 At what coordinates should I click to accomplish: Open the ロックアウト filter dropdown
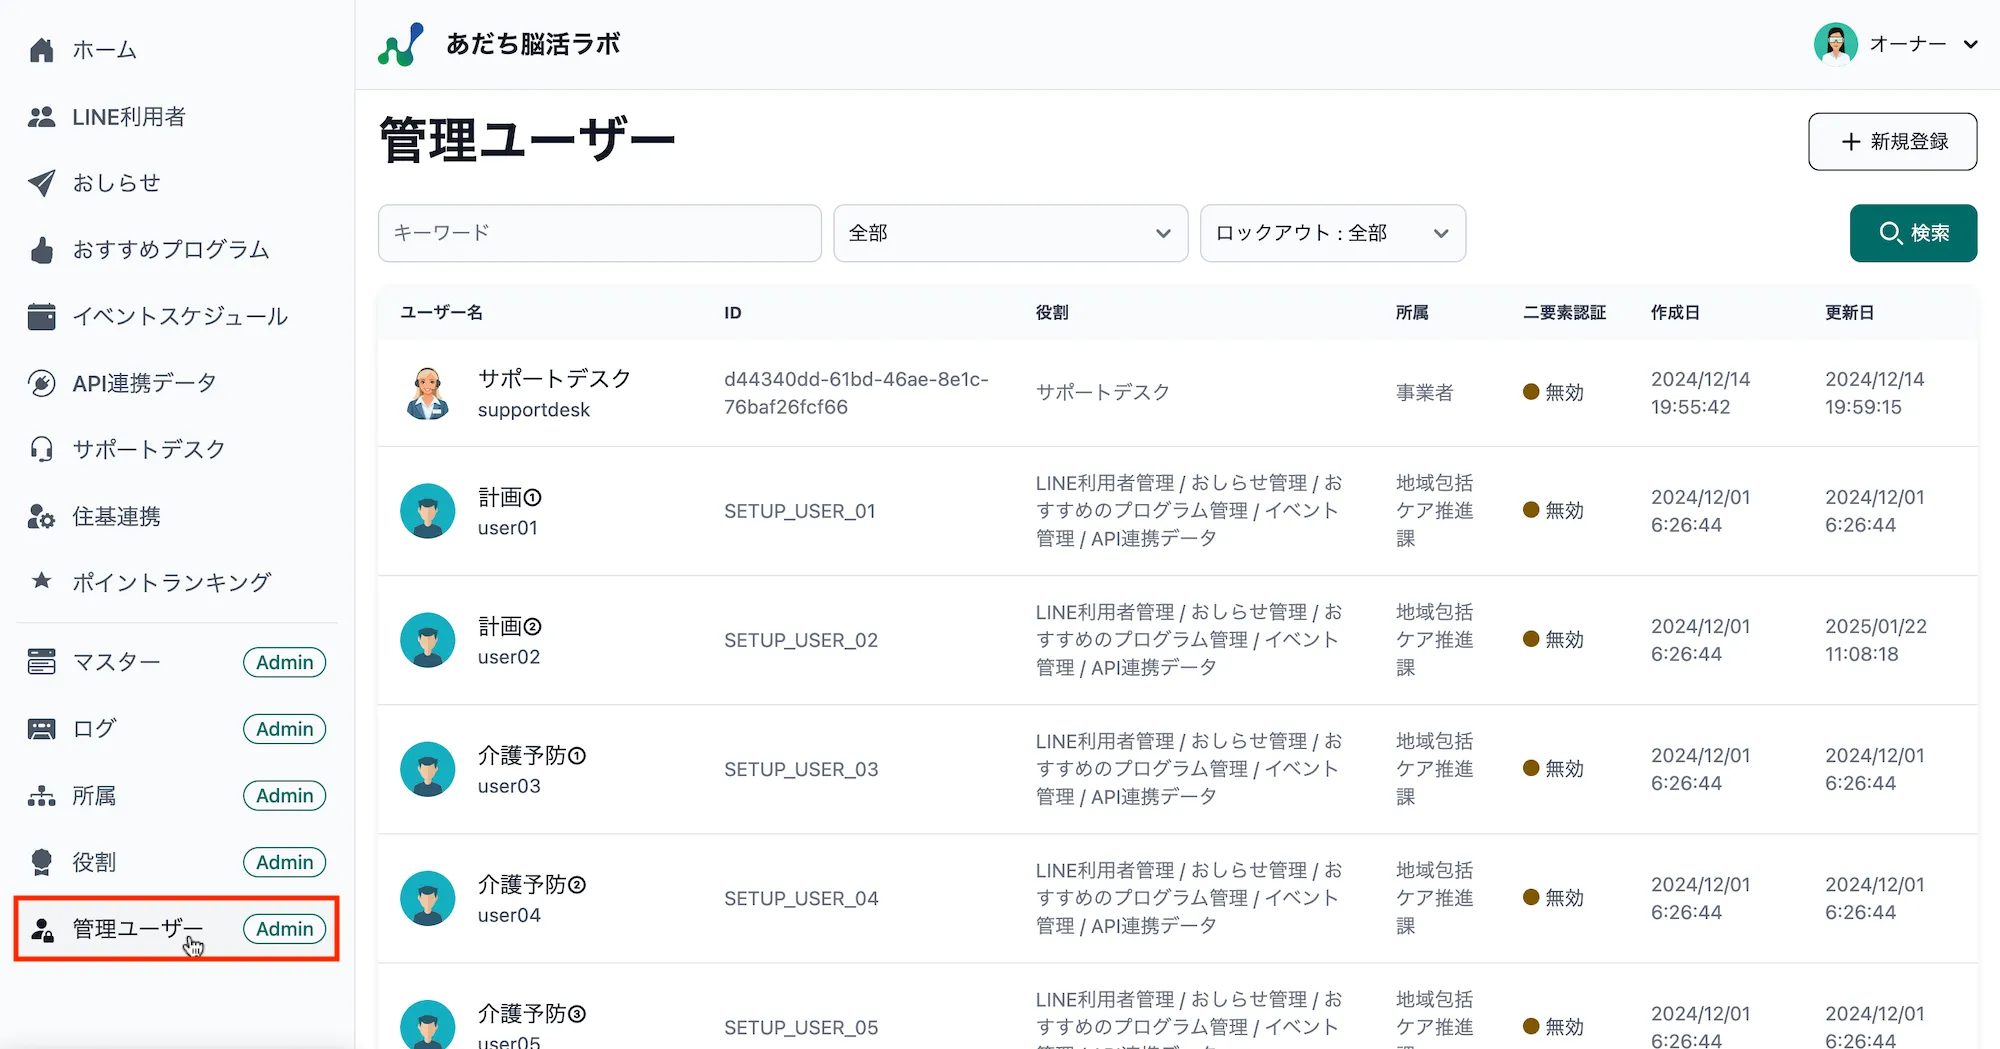1333,233
